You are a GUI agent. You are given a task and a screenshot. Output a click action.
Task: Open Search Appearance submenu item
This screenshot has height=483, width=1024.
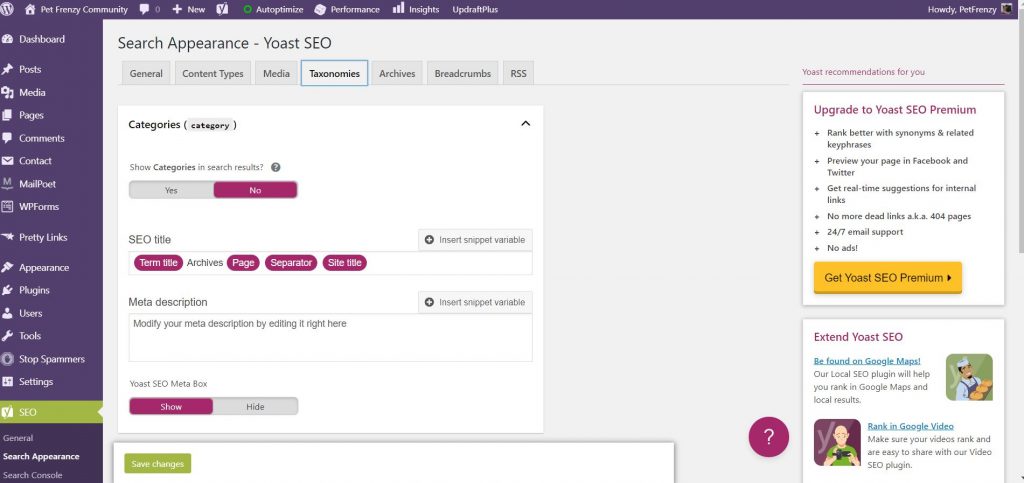coord(41,456)
